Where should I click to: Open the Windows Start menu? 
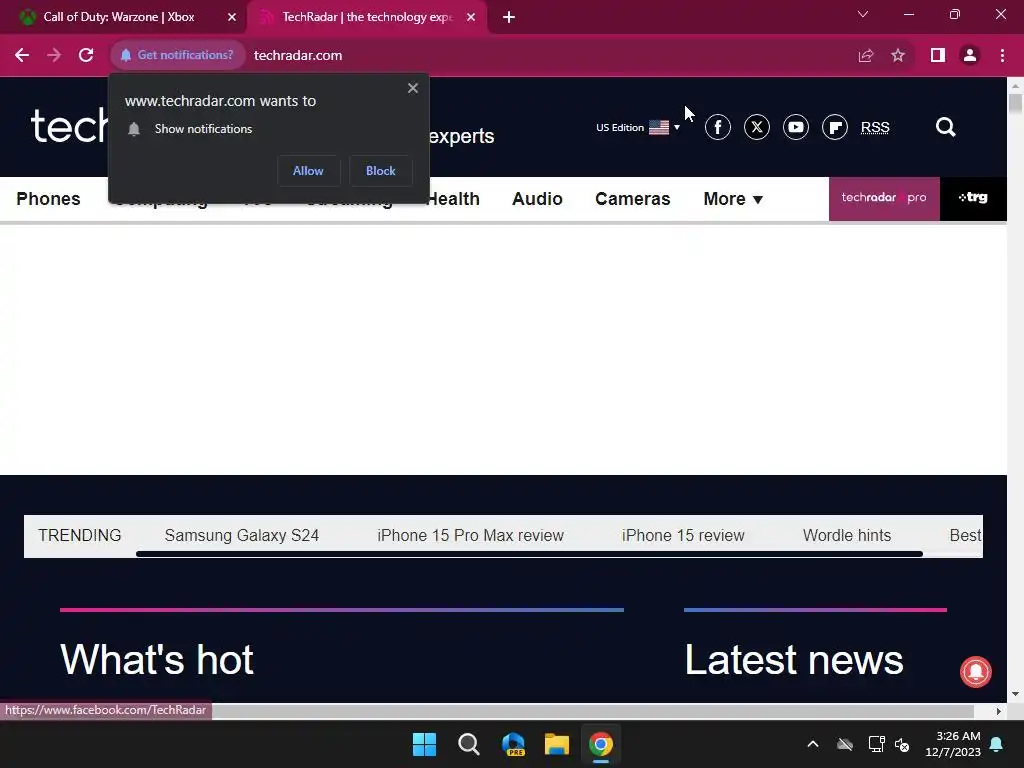point(424,744)
